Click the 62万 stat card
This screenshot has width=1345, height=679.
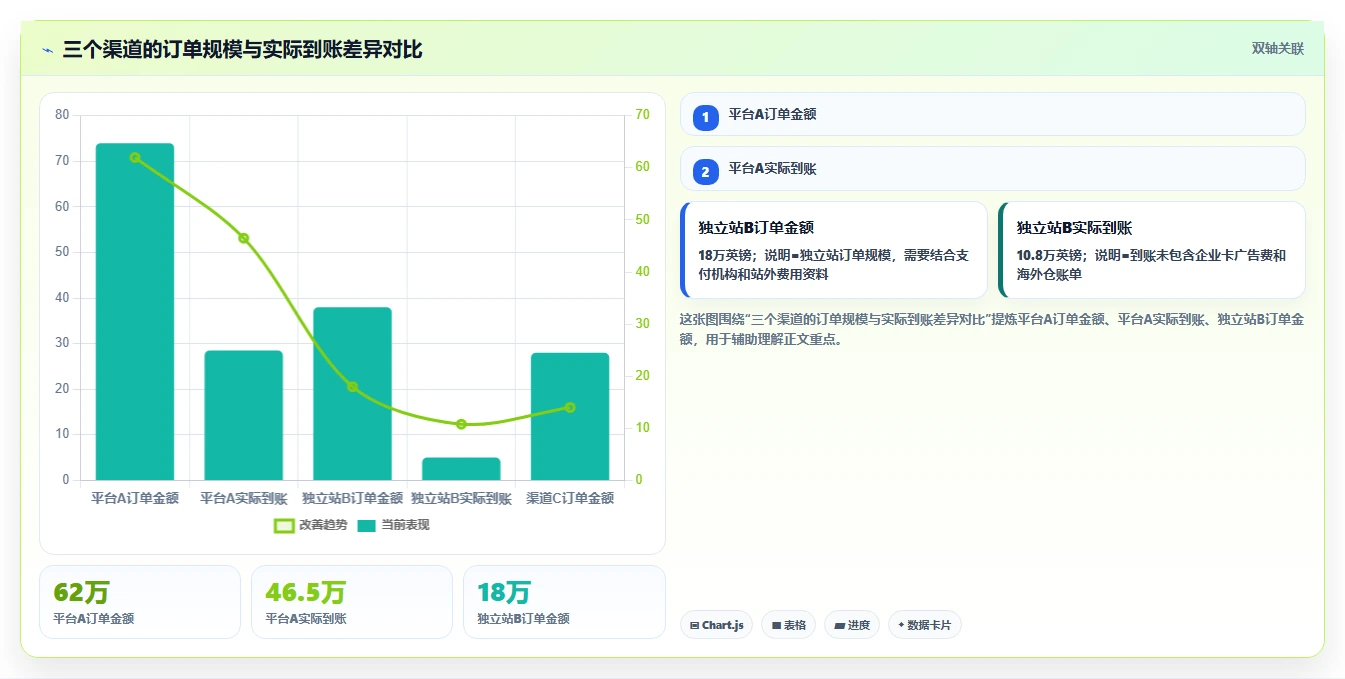(x=140, y=602)
